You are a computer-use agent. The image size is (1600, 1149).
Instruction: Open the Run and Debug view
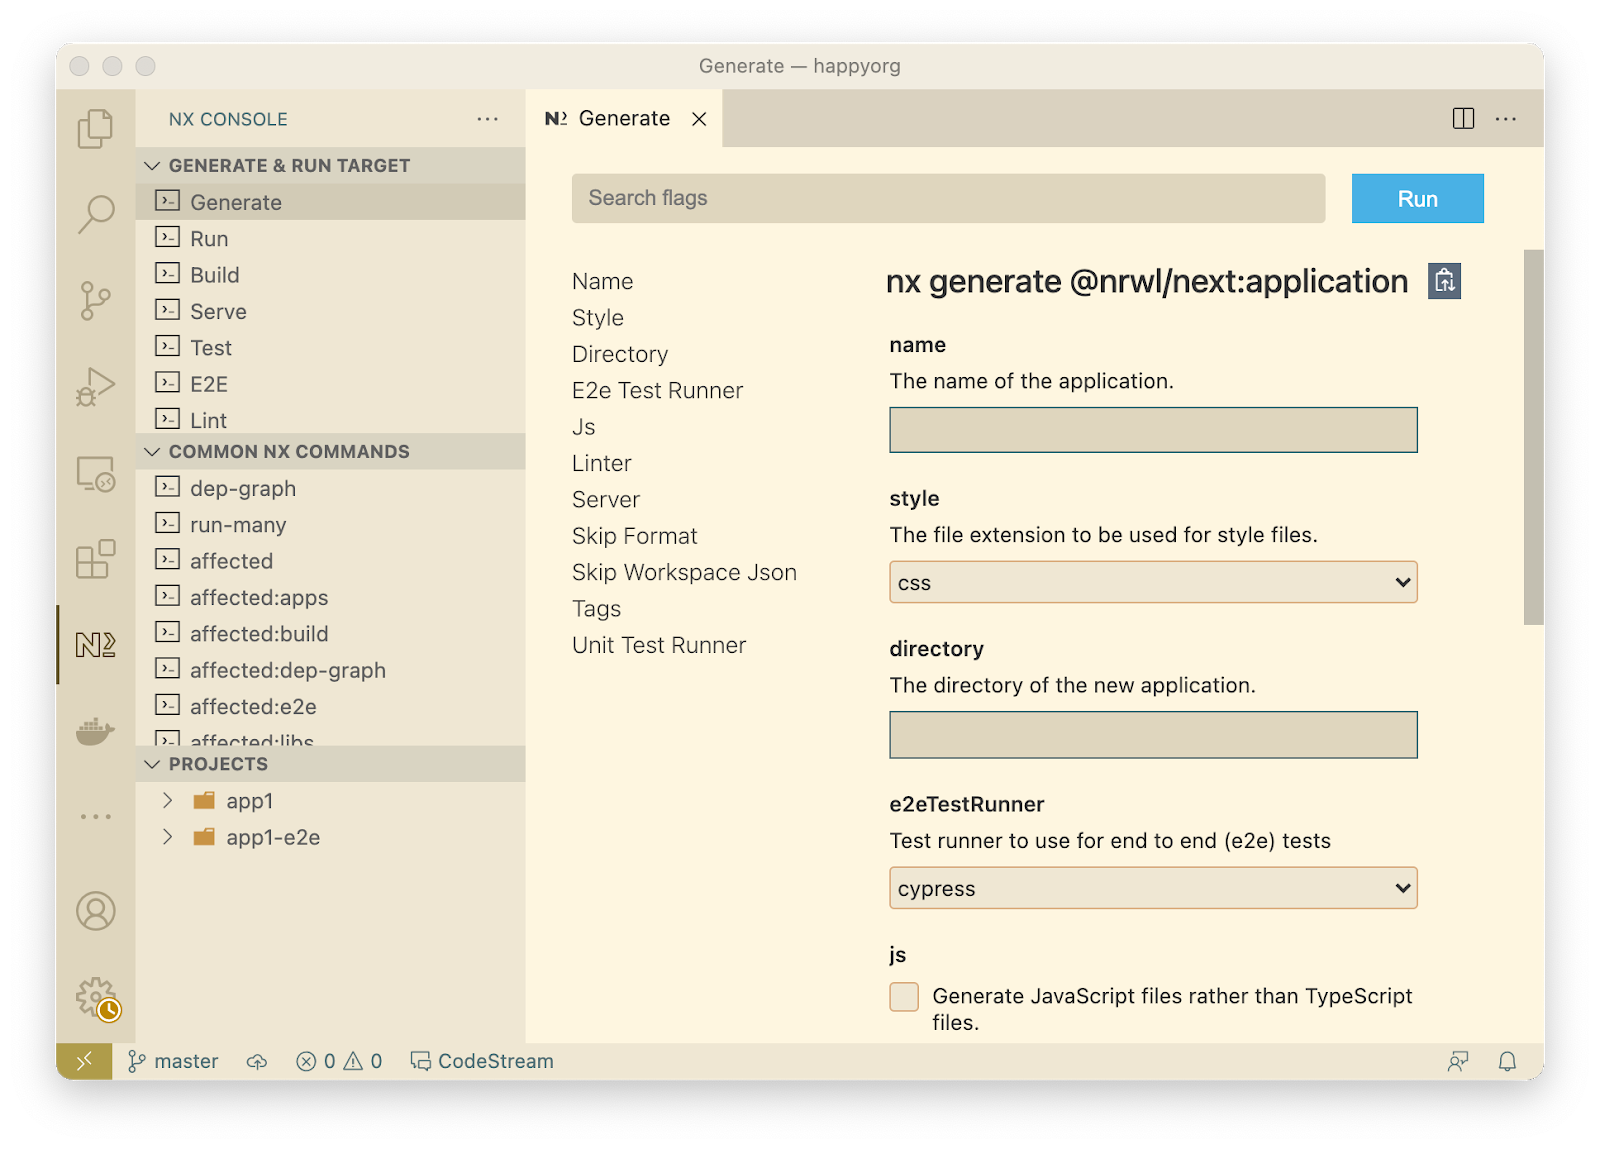[95, 385]
